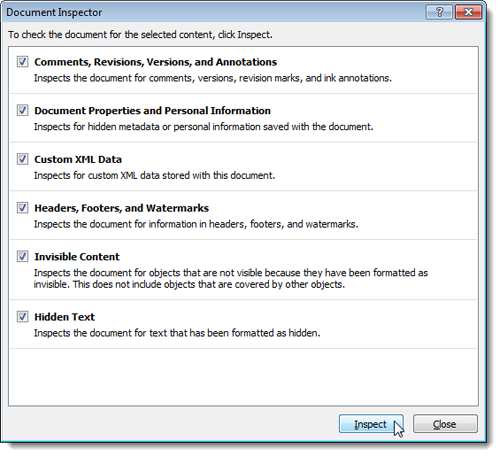500x456 pixels.
Task: Uncheck the Headers, Footers, and Watermarks checkbox
Action: coord(22,208)
